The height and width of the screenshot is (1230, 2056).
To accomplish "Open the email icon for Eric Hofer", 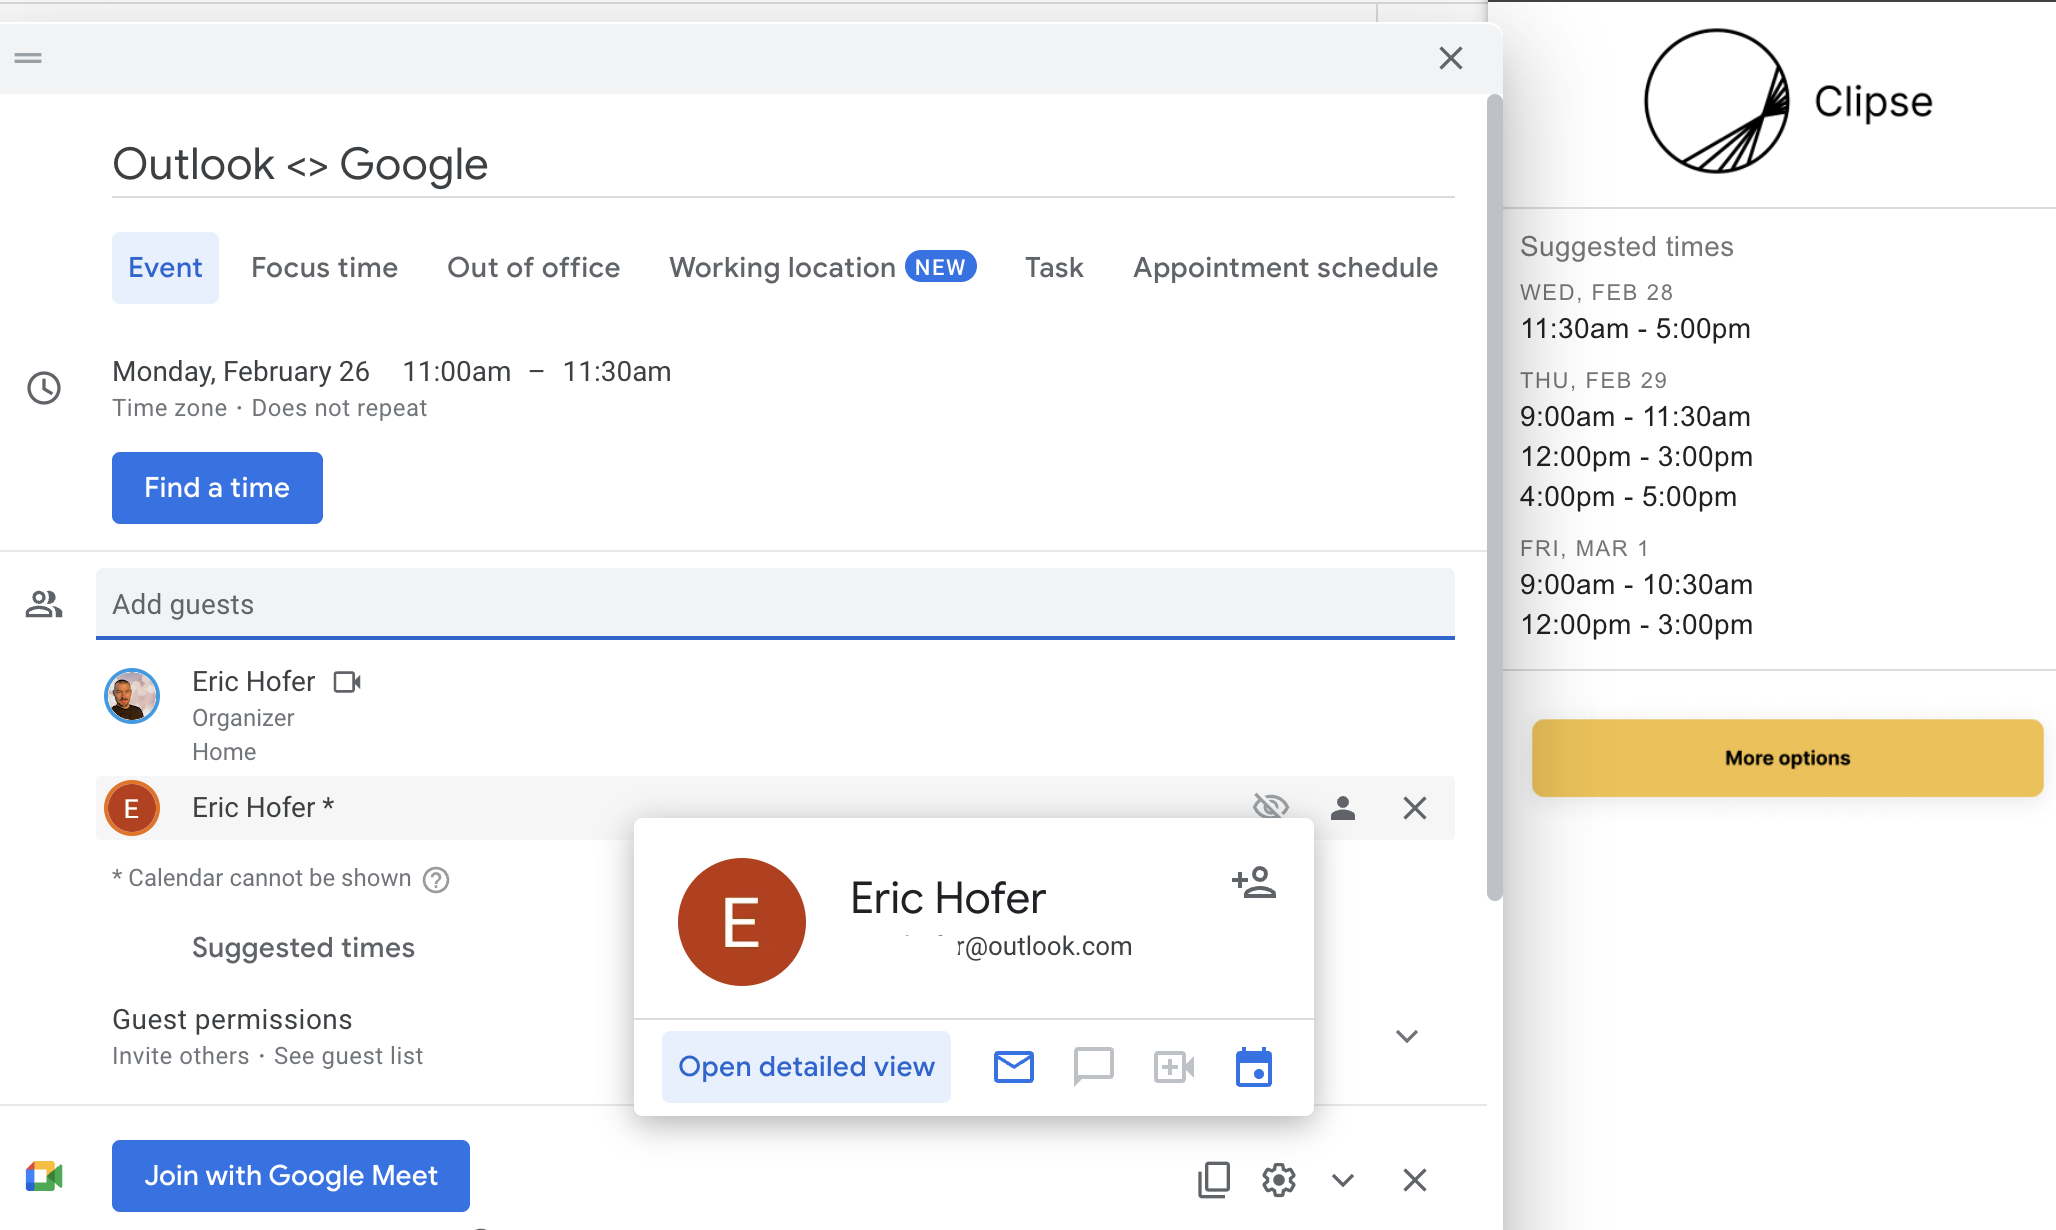I will (x=1013, y=1066).
